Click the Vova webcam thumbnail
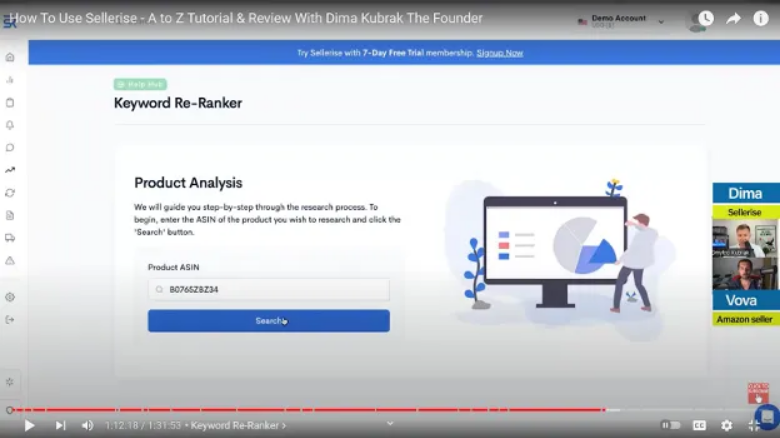Viewport: 780px width, 438px height. 744,274
